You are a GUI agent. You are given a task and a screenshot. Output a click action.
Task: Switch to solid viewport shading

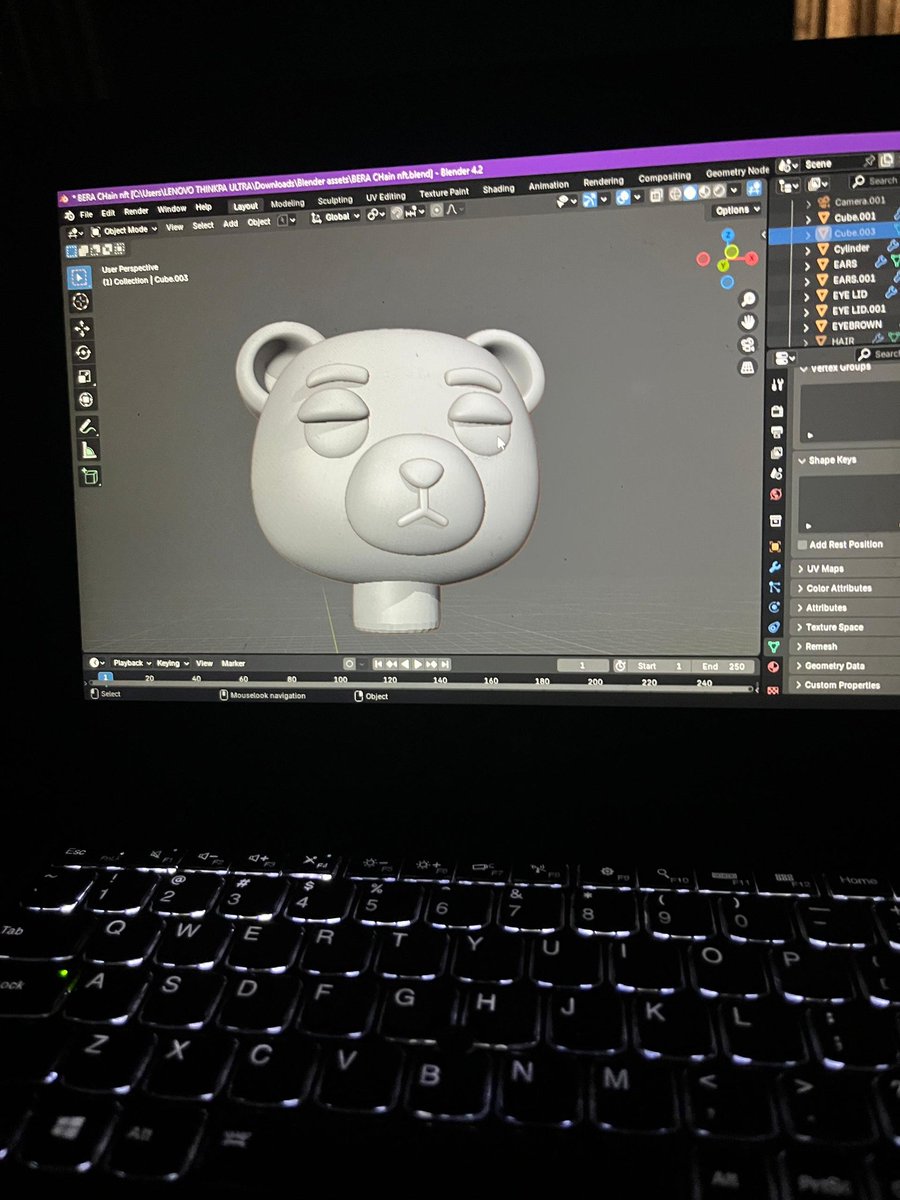coord(691,194)
